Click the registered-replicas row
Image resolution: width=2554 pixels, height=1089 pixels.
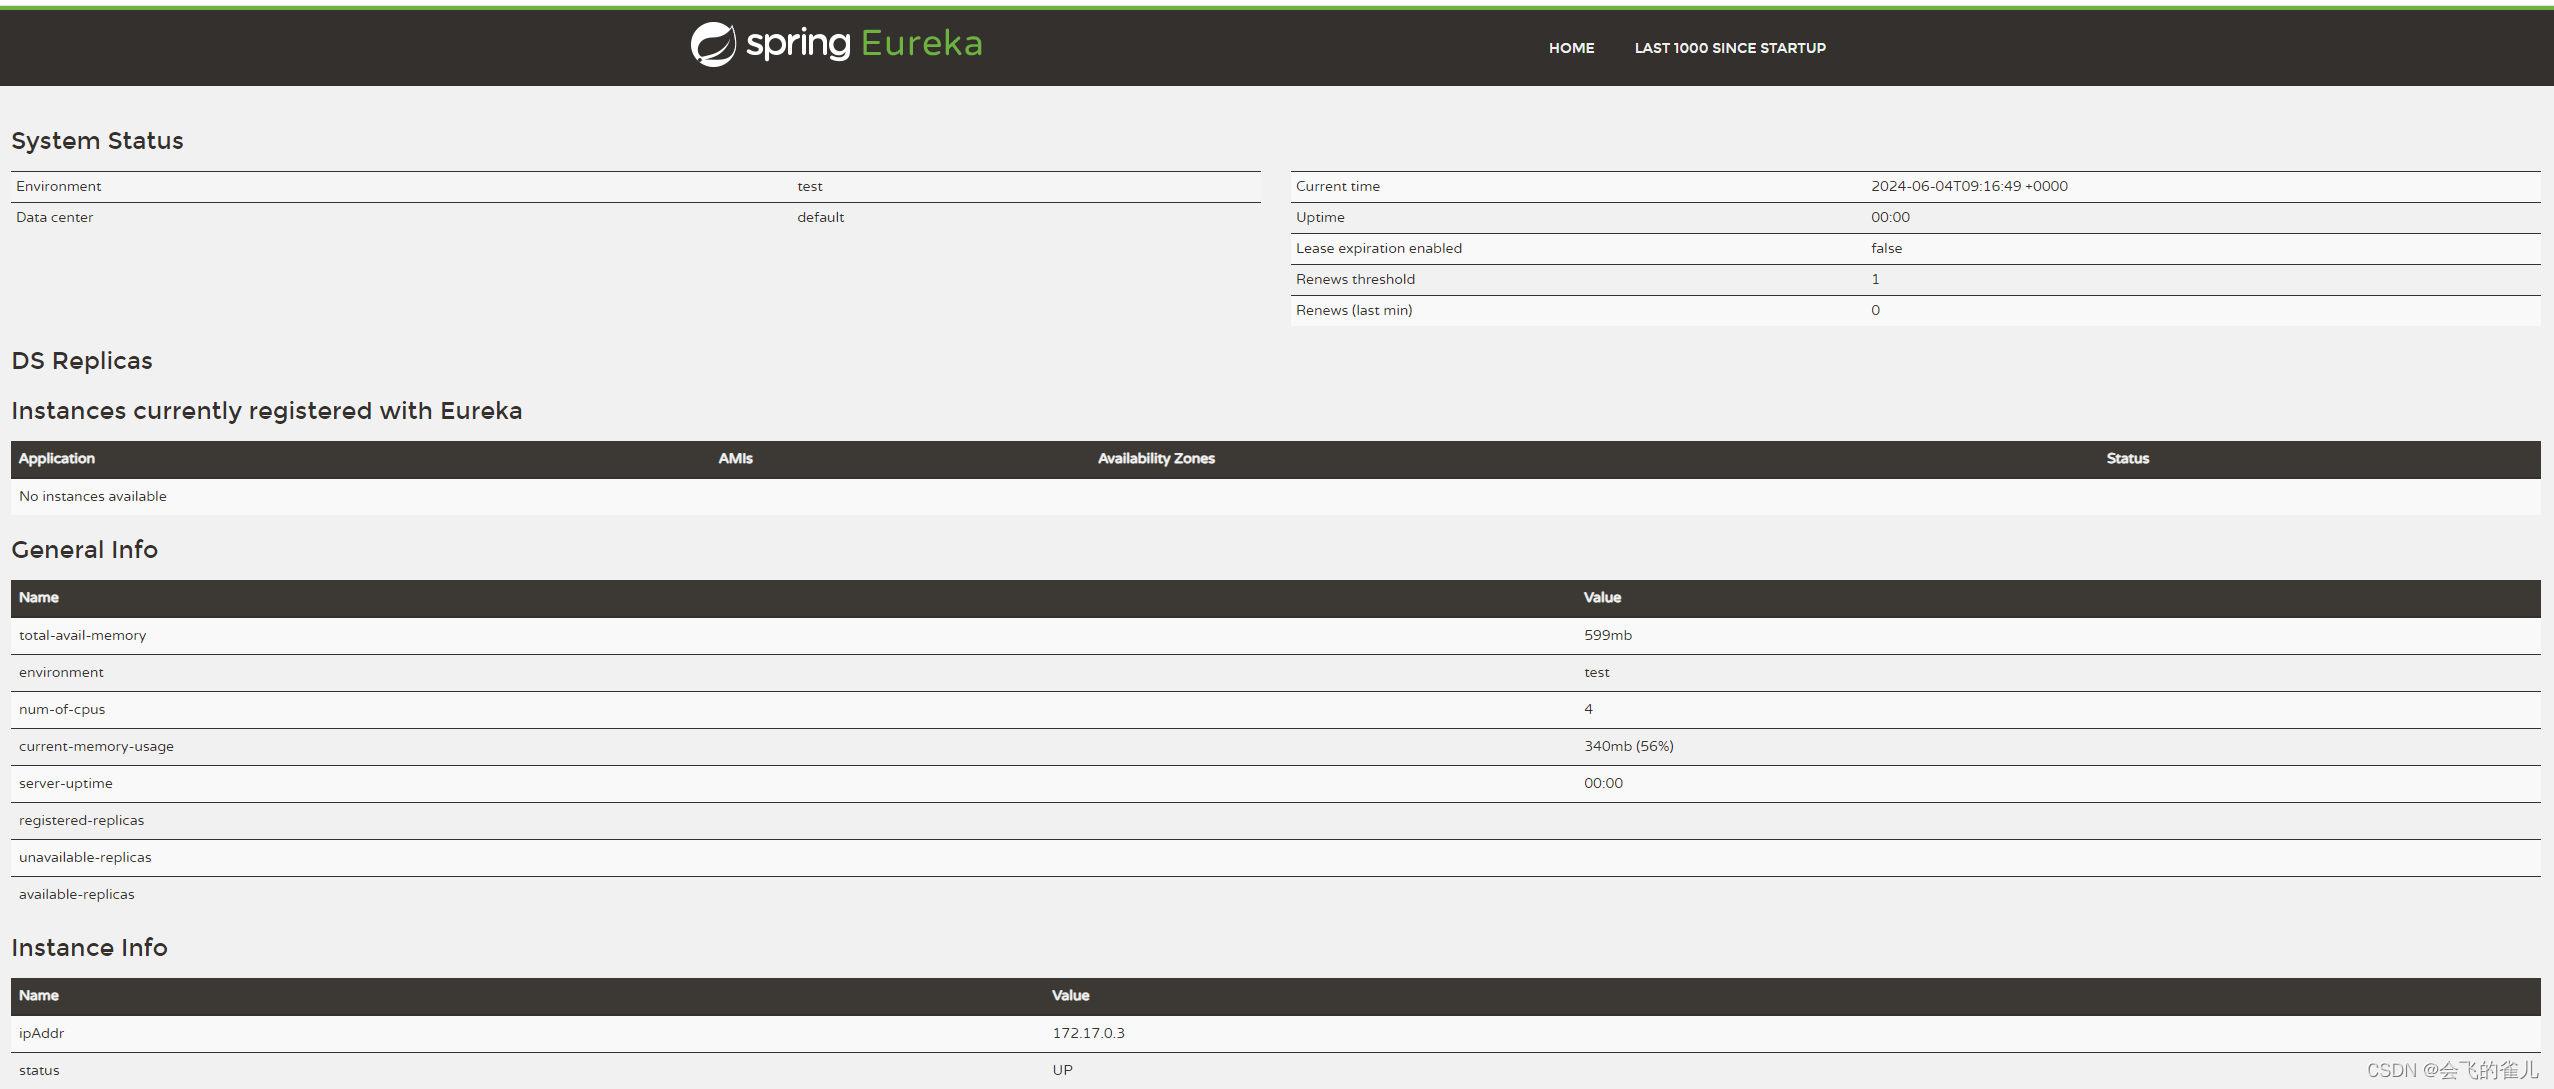(81, 821)
